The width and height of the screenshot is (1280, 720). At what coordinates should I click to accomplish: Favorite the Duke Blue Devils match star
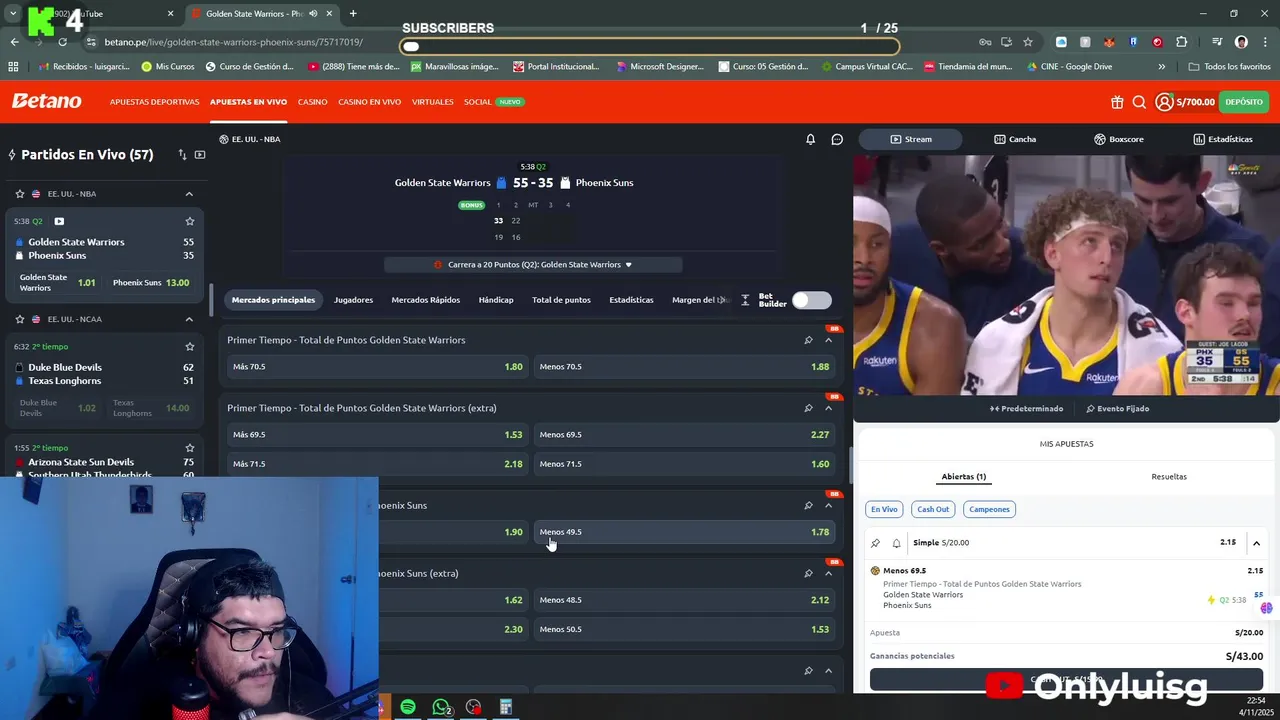(x=189, y=347)
